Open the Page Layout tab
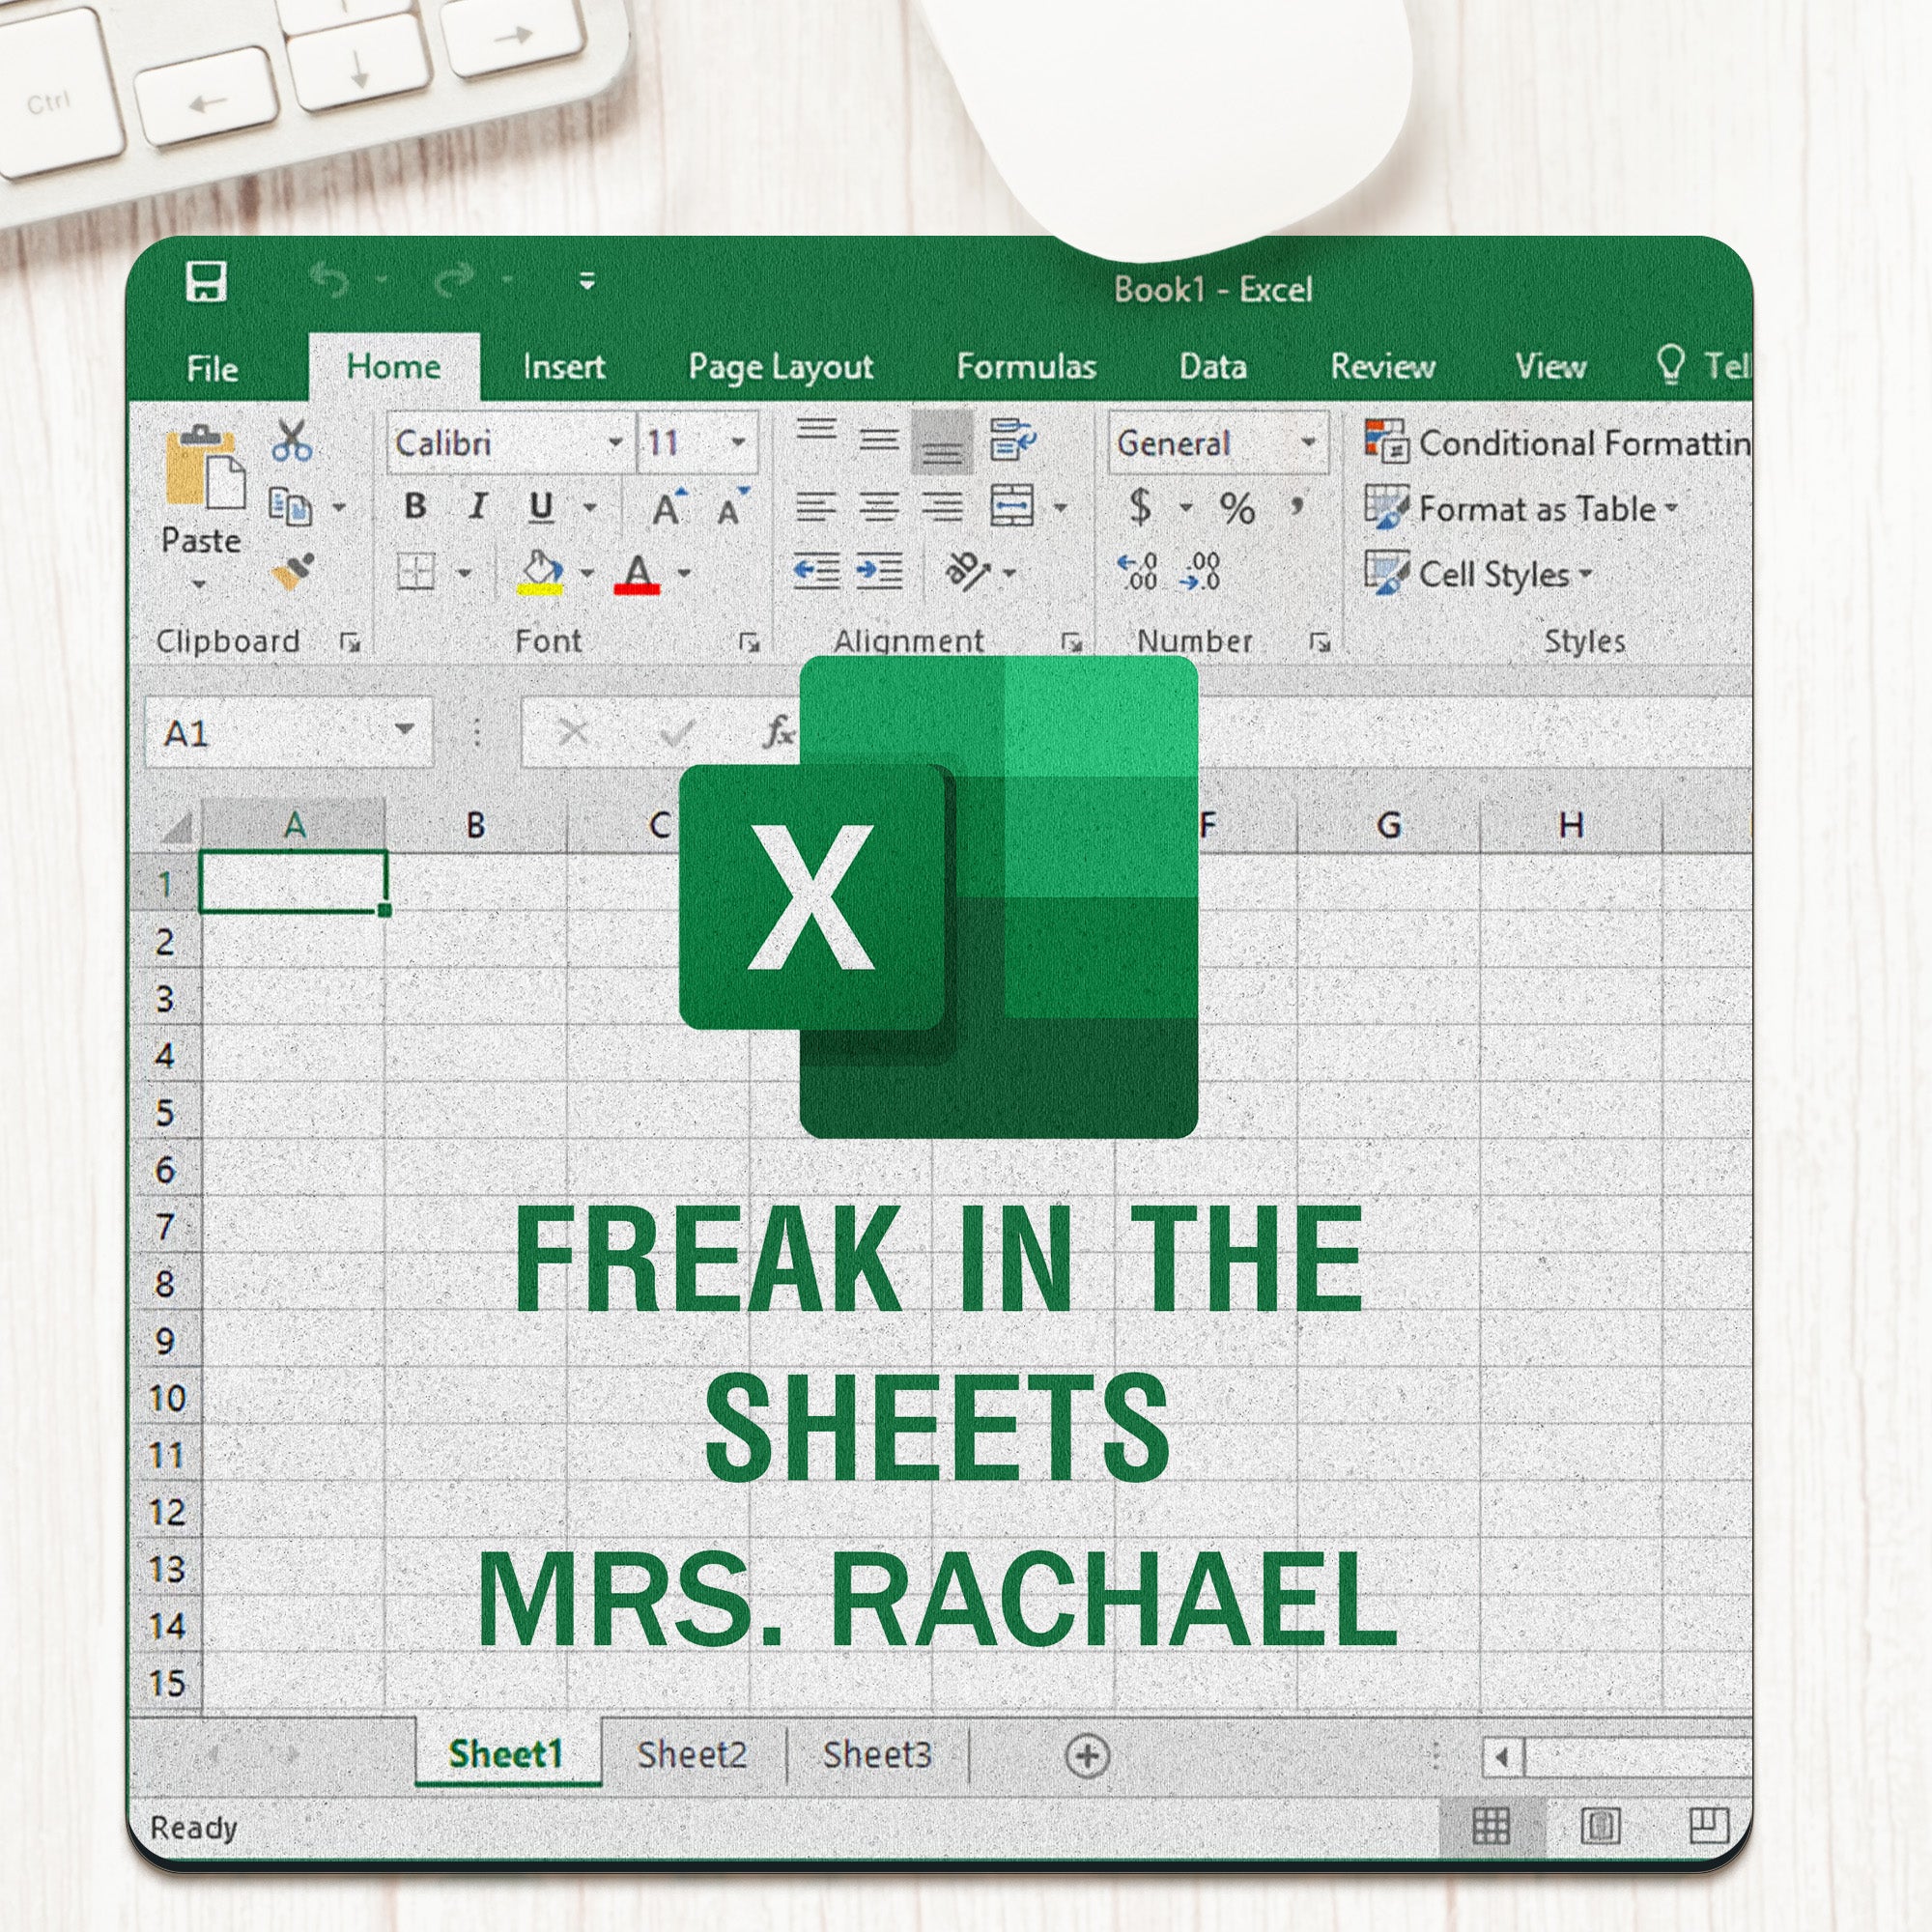This screenshot has height=1932, width=1932. [x=780, y=368]
